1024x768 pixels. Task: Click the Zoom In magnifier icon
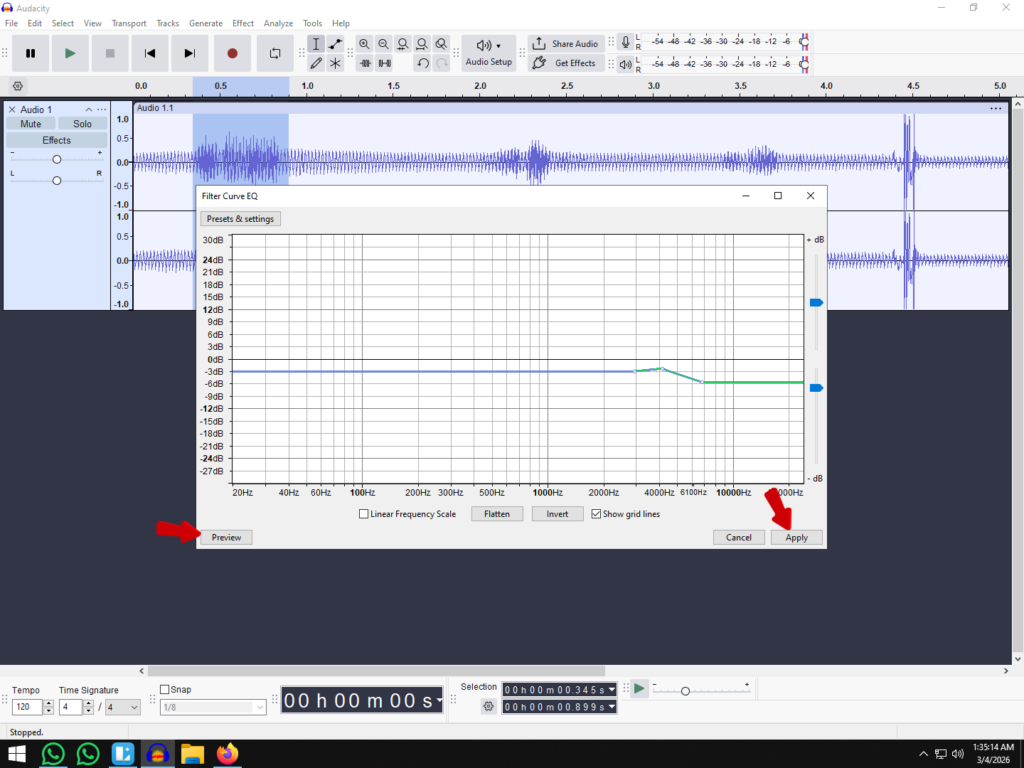[364, 44]
